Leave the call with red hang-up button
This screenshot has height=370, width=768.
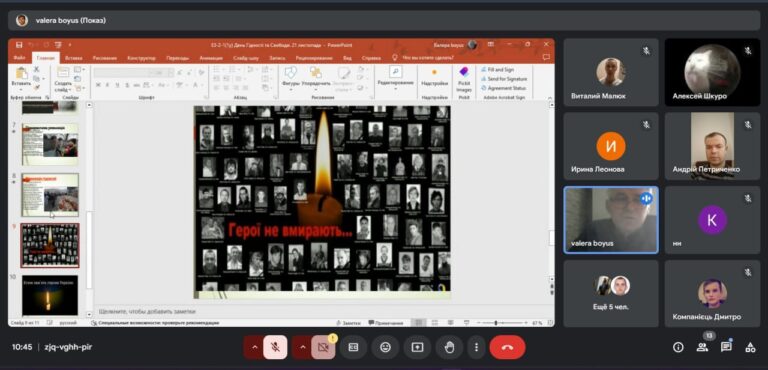click(507, 347)
